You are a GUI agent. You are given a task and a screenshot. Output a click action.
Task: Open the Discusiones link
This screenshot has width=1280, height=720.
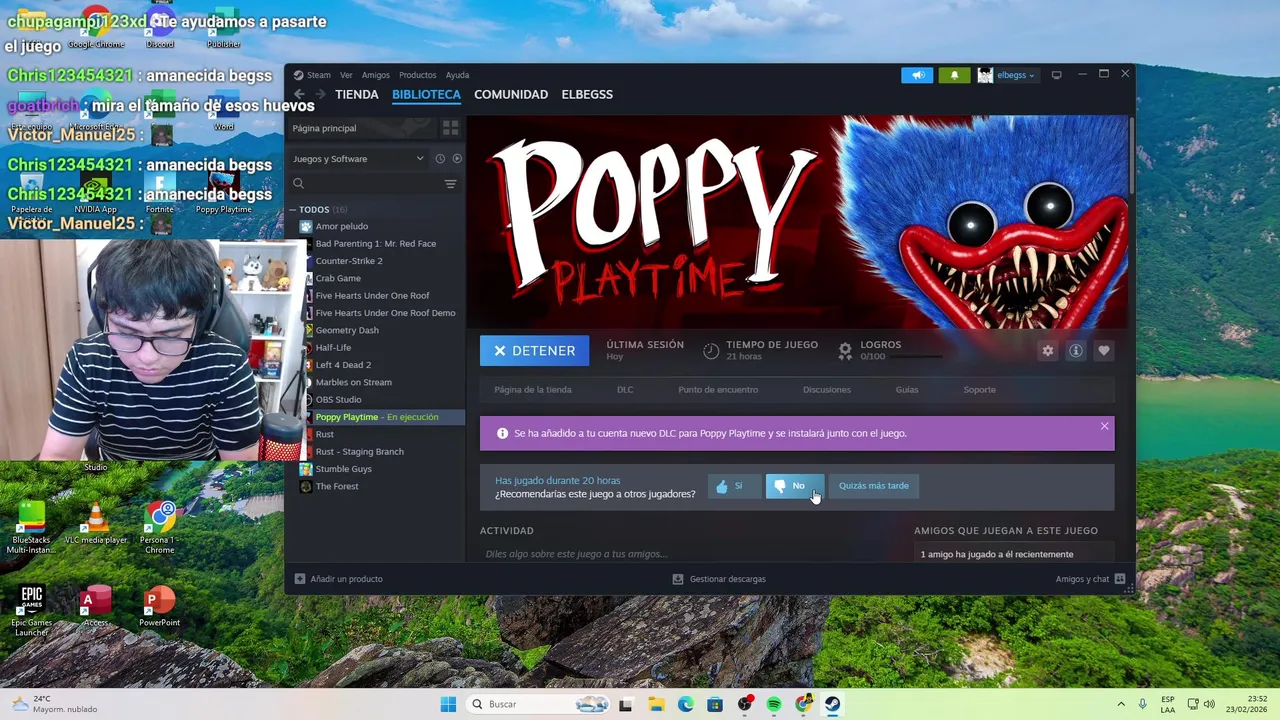(827, 390)
